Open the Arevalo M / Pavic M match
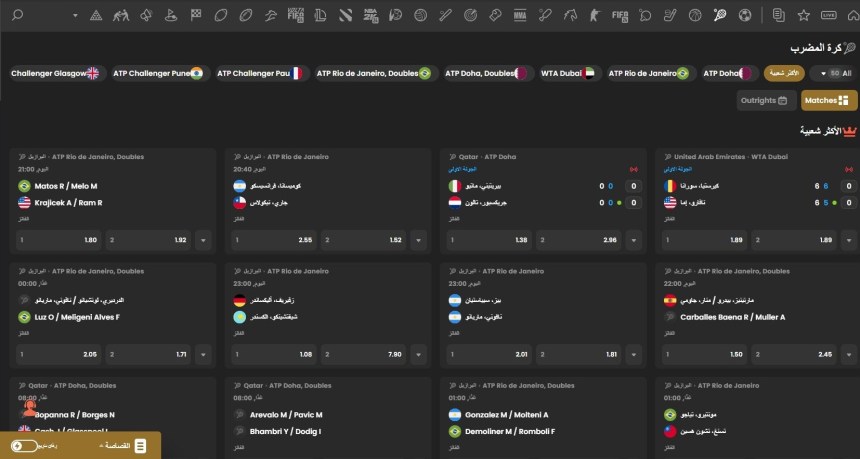Image resolution: width=860 pixels, height=459 pixels. (x=286, y=415)
